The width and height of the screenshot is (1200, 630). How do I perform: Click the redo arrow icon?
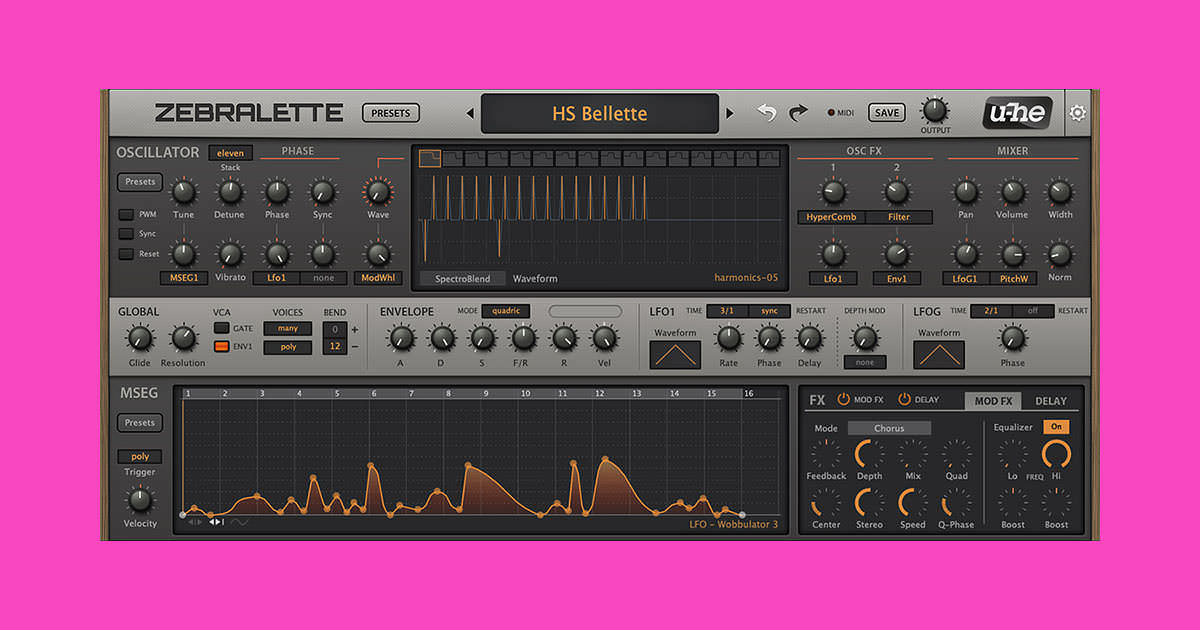(798, 113)
